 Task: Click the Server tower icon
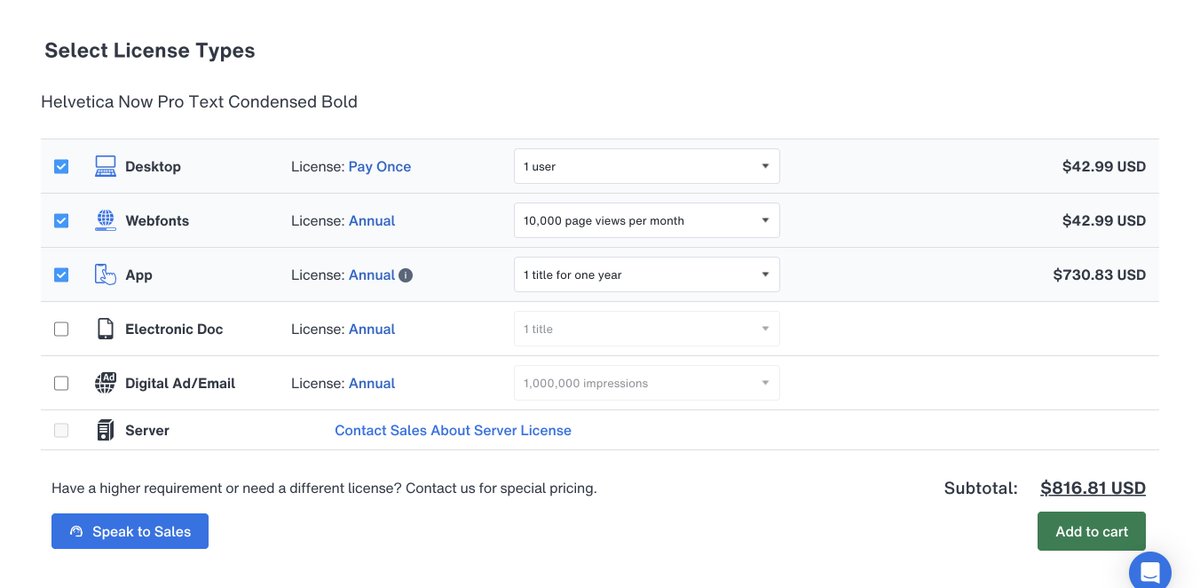coord(105,430)
